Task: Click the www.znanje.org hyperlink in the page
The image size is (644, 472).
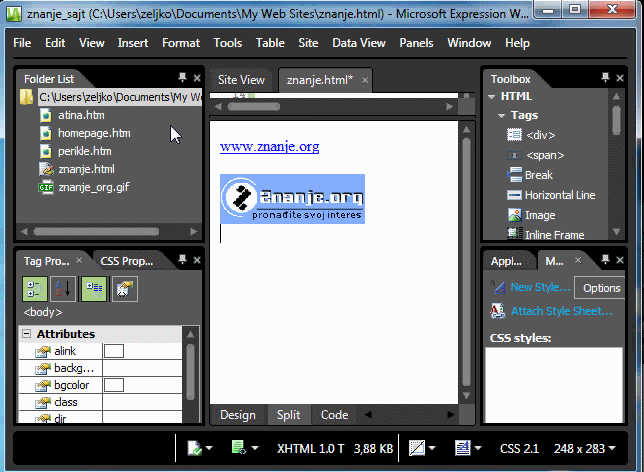Action: click(269, 147)
